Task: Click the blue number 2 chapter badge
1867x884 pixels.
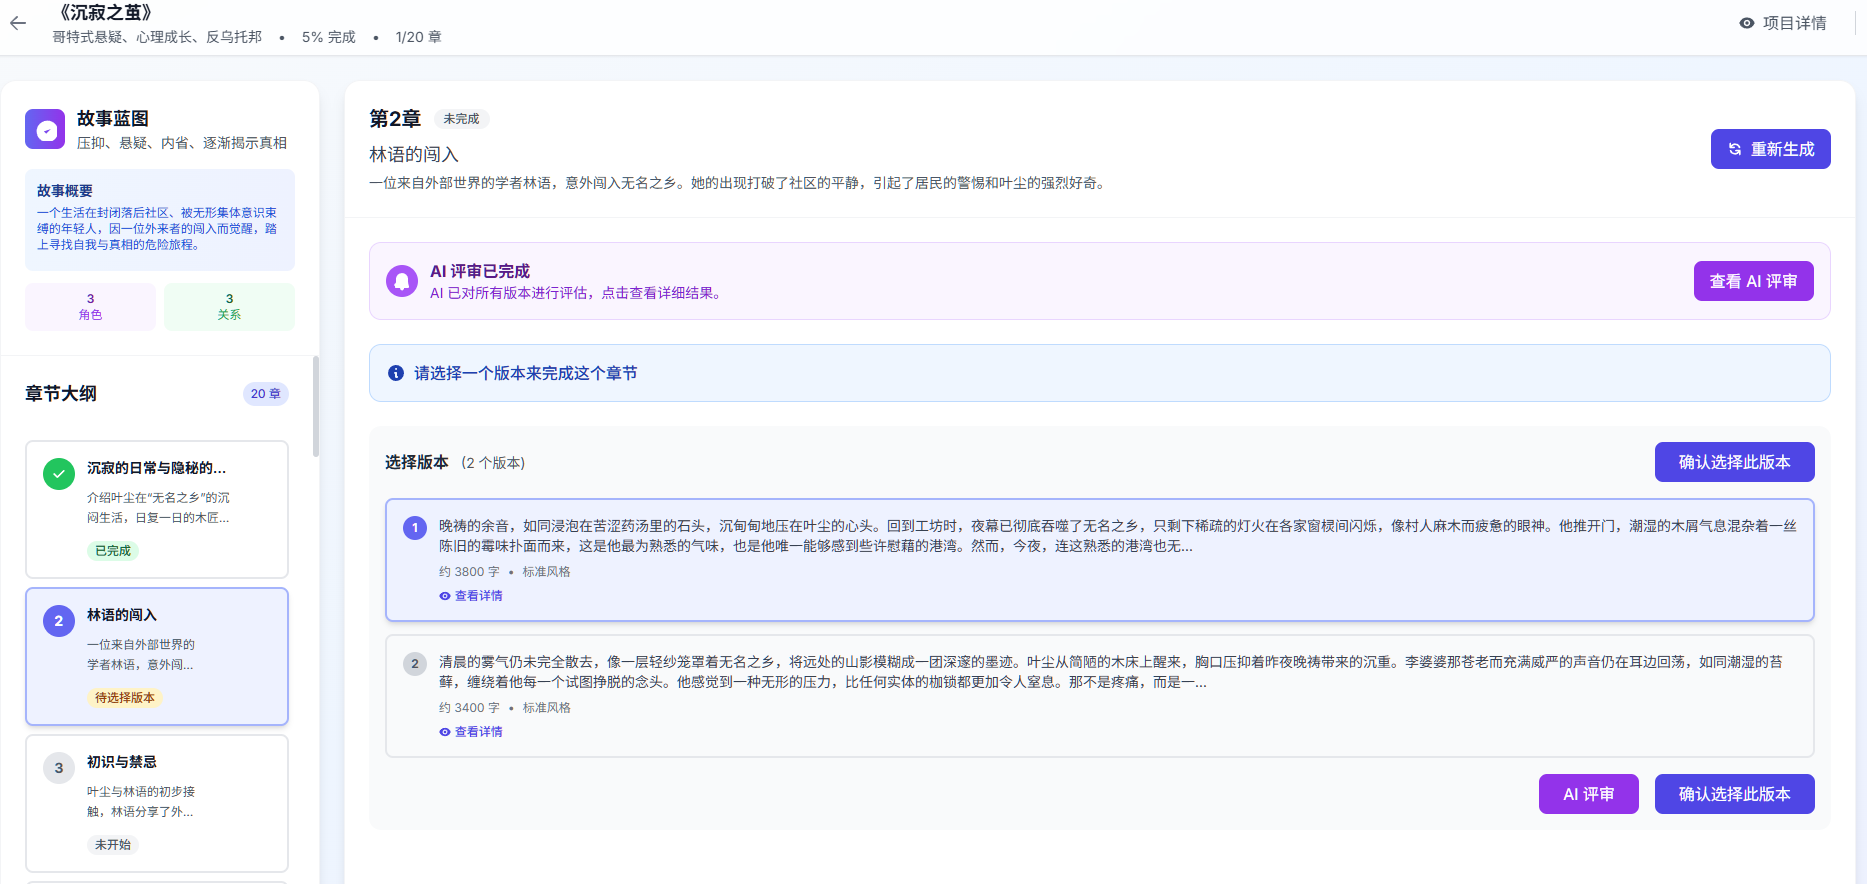Action: [x=59, y=621]
